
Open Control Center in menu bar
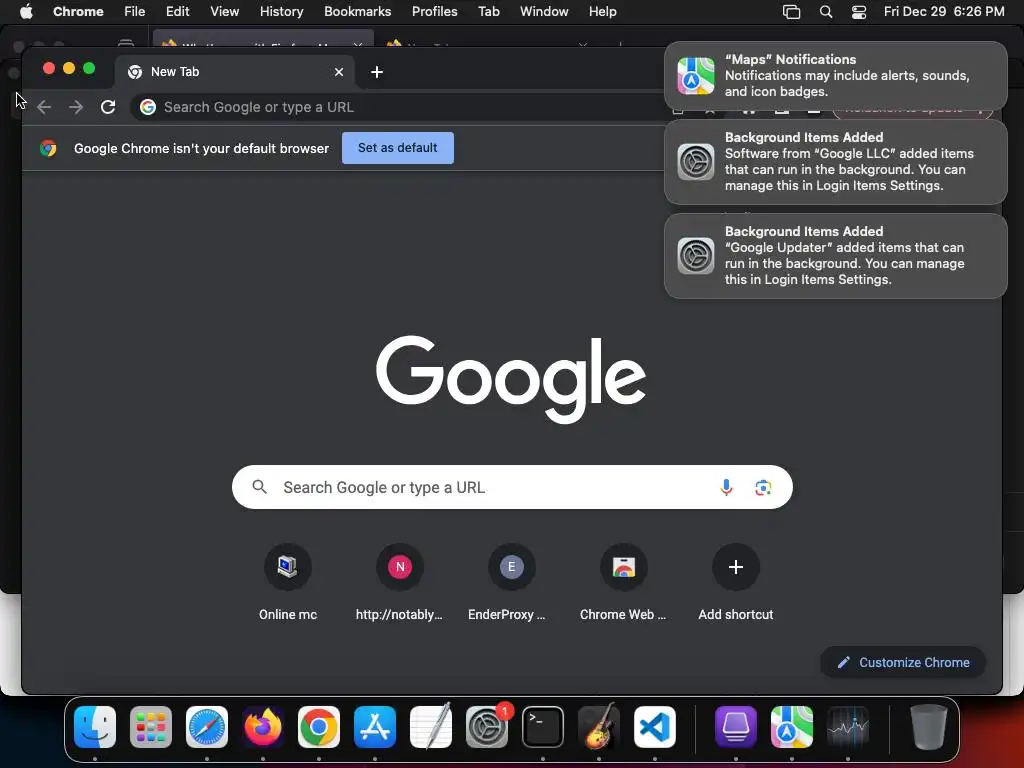point(859,12)
